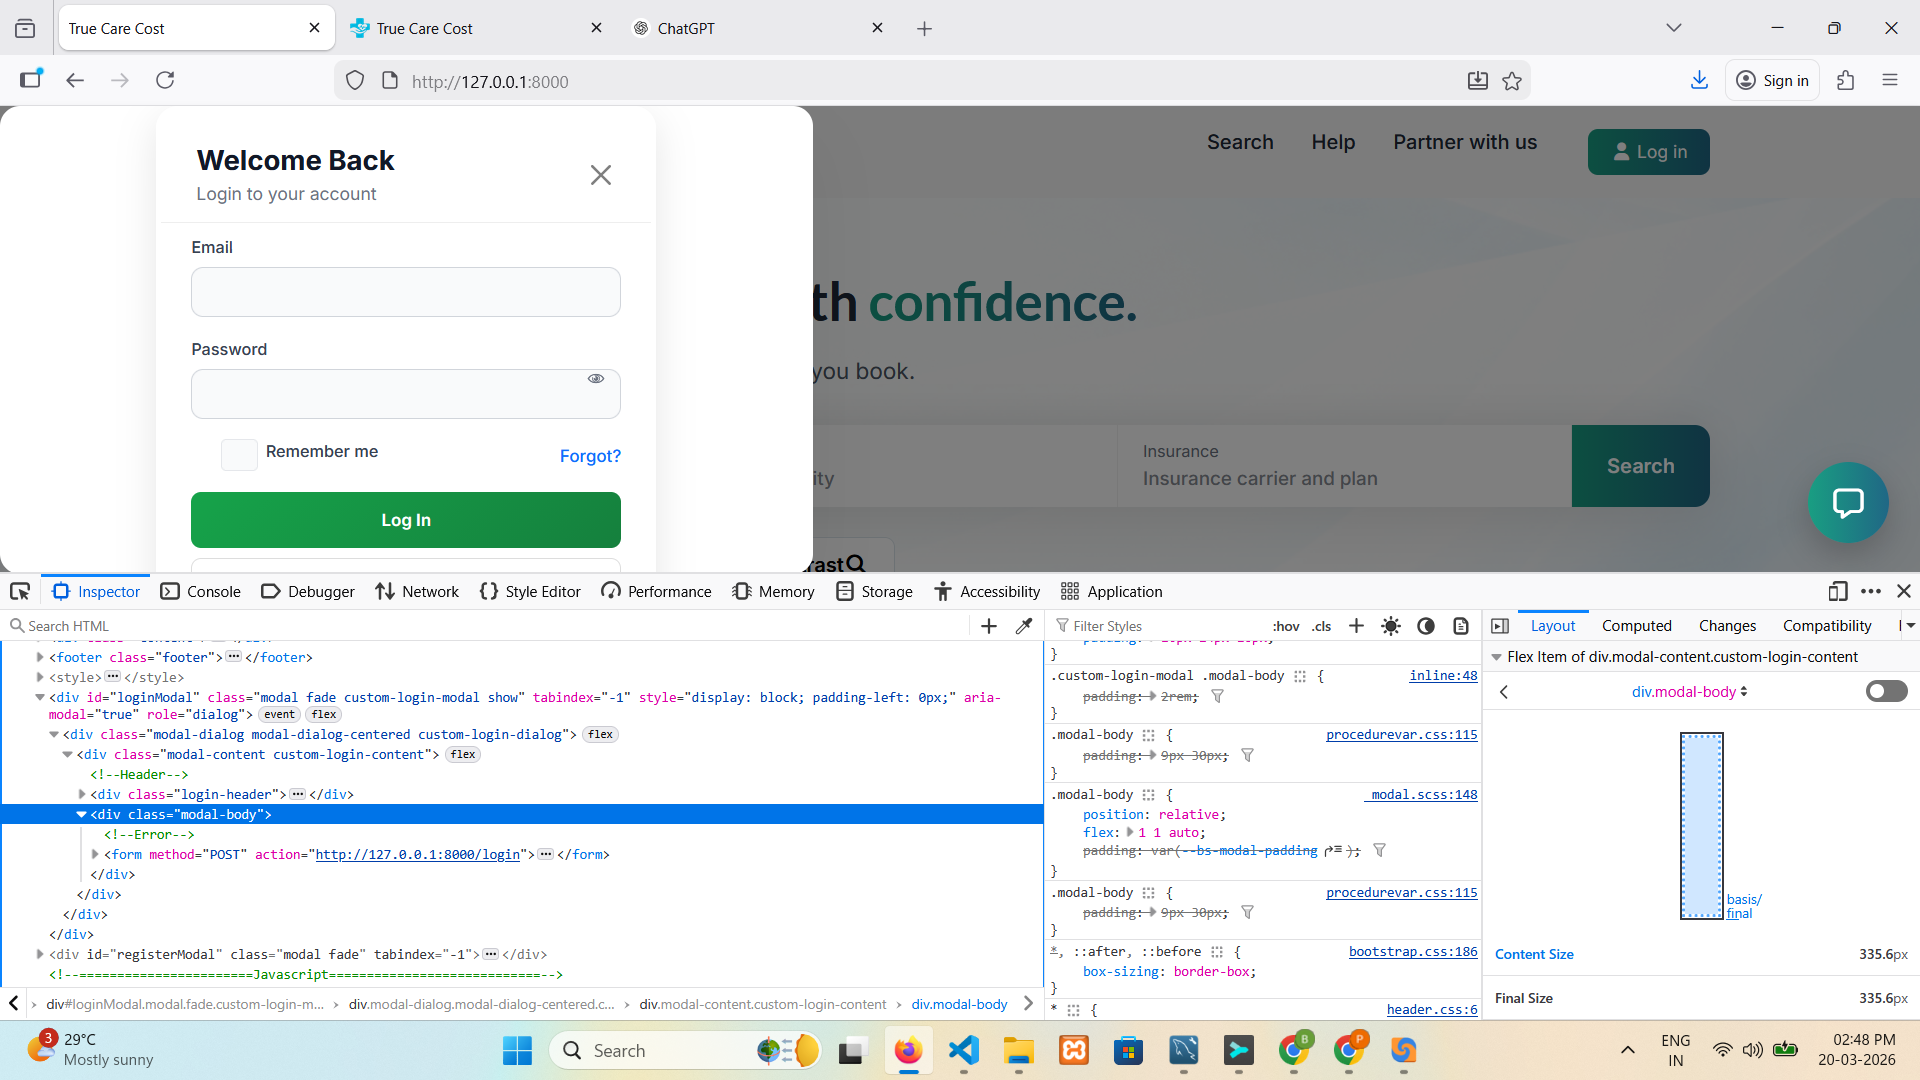Toggle light color scheme simulation icon
This screenshot has height=1080, width=1920.
1391,626
